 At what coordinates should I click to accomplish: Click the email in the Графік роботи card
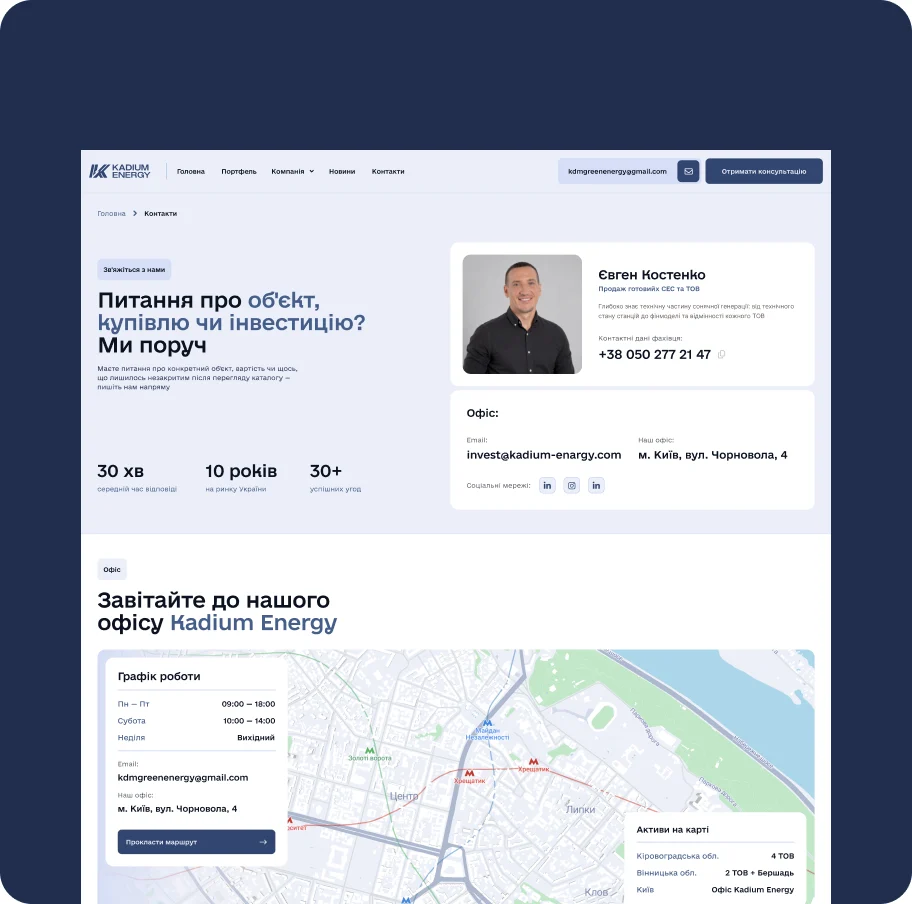(x=183, y=778)
